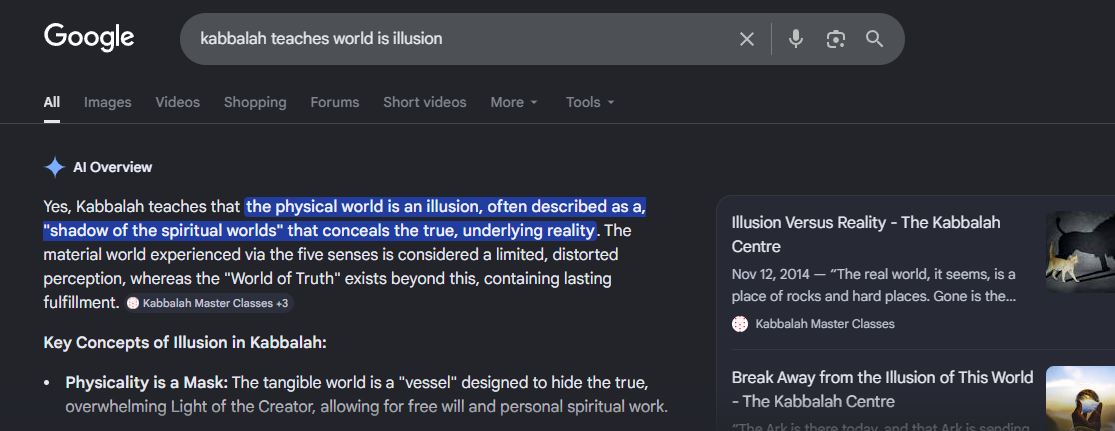Open search by image camera icon

pyautogui.click(x=836, y=39)
